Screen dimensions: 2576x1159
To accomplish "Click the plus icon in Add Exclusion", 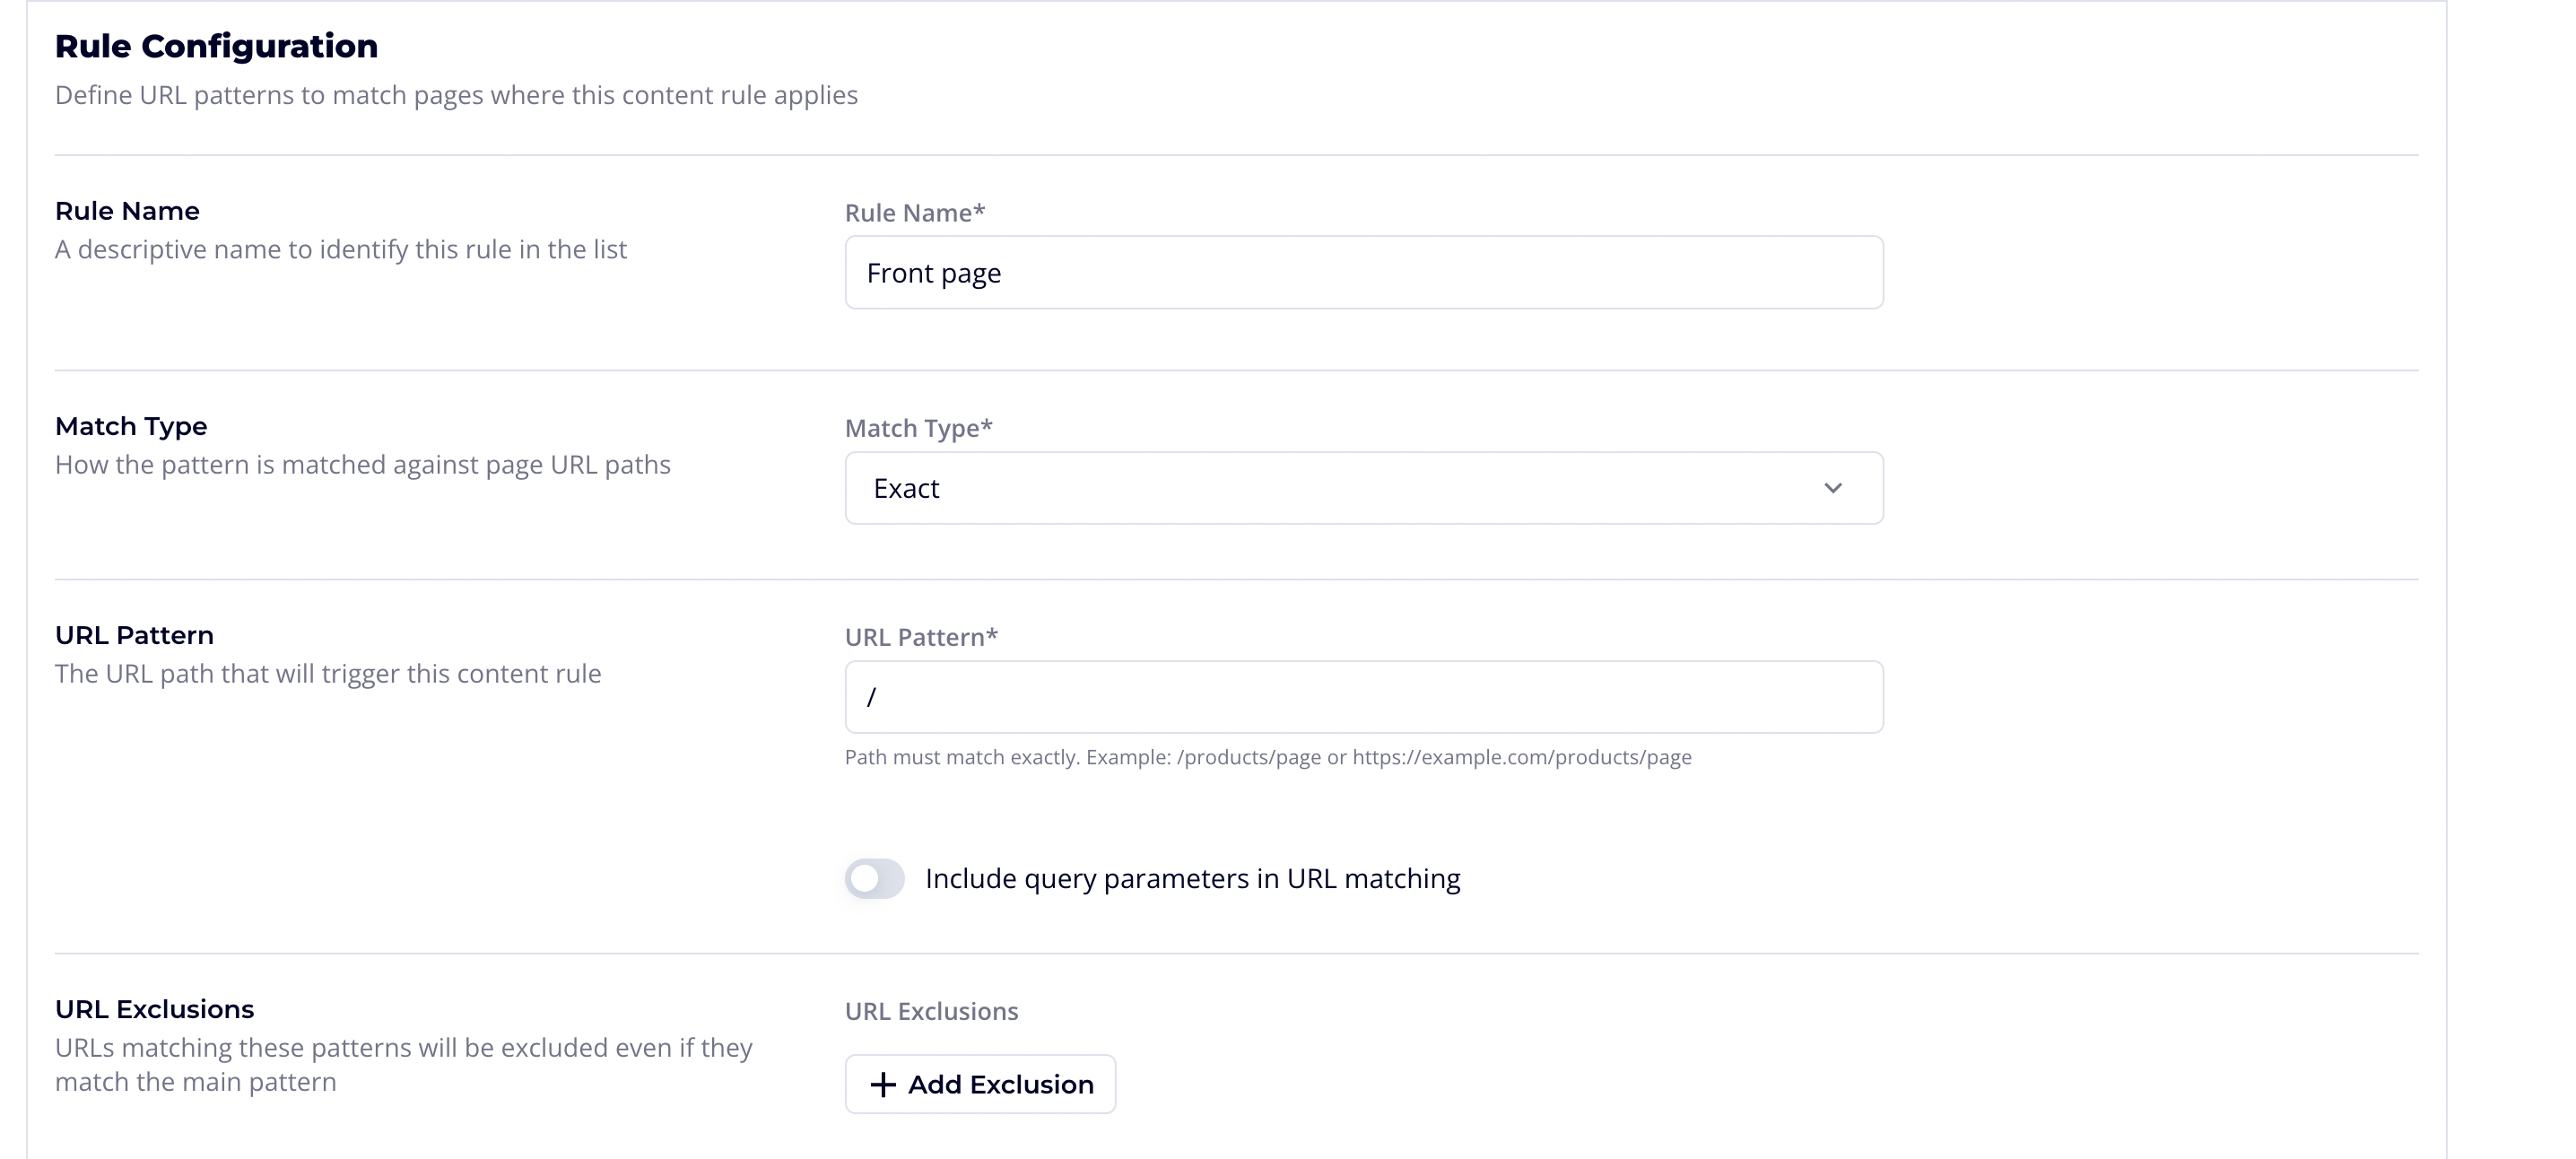I will (x=882, y=1084).
